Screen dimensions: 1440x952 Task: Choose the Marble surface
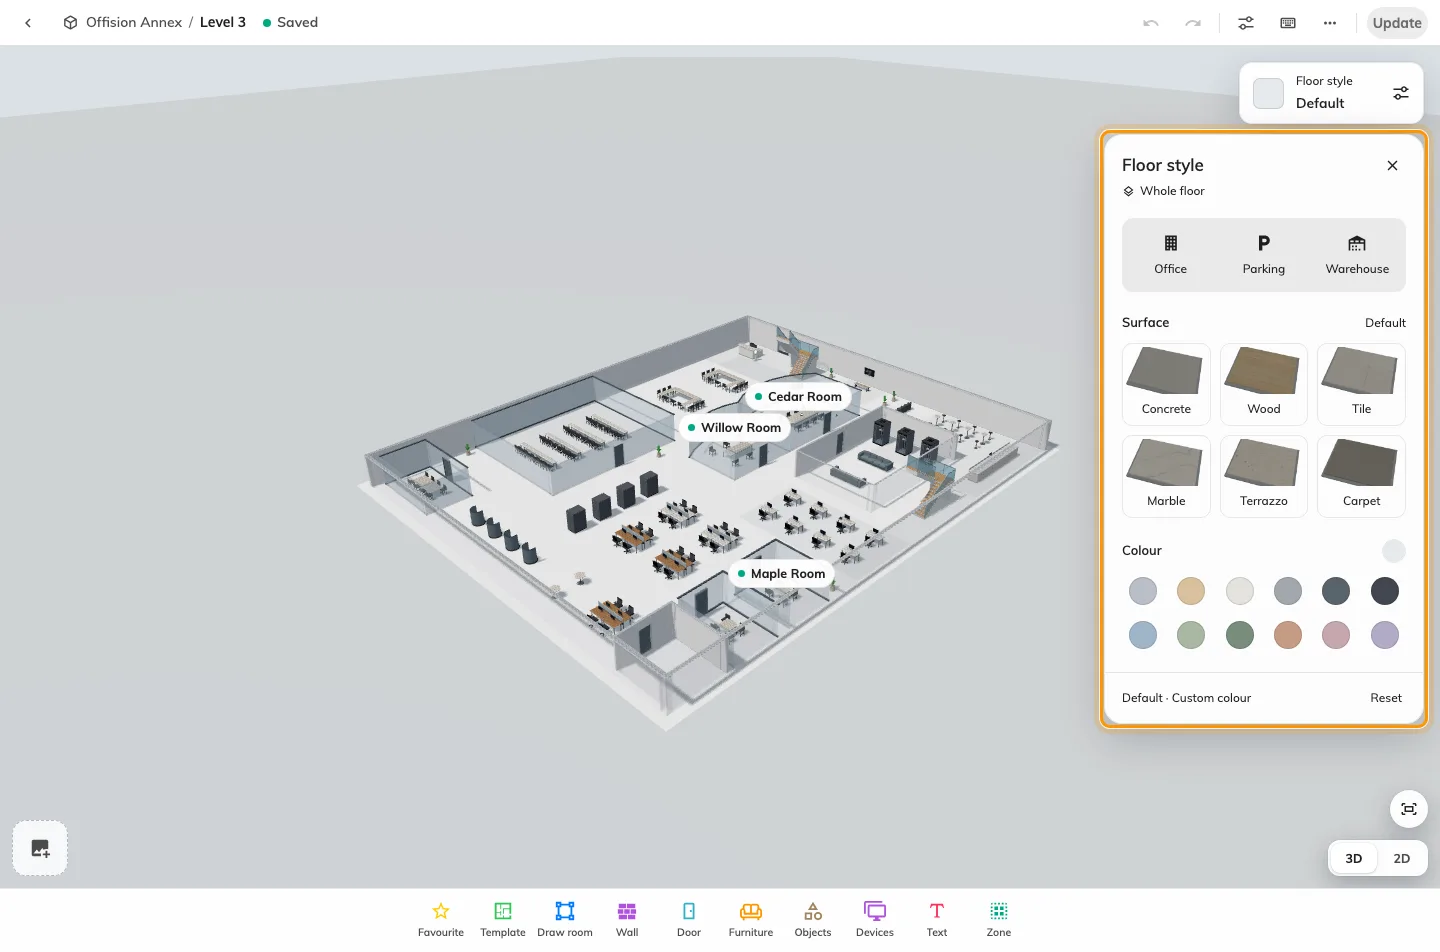pos(1166,476)
